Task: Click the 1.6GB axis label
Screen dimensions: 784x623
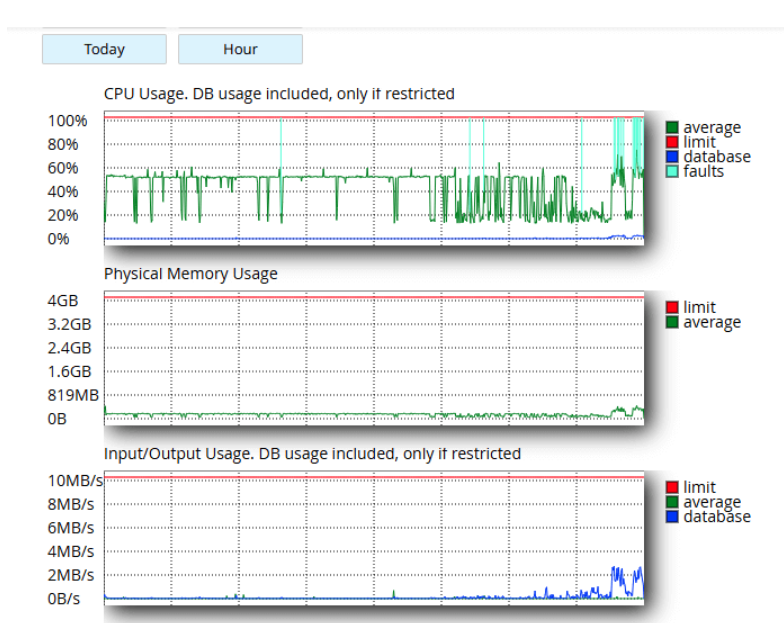Action: [70, 372]
